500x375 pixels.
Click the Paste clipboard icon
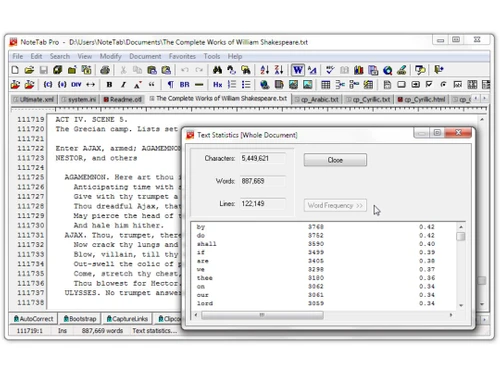(152, 70)
